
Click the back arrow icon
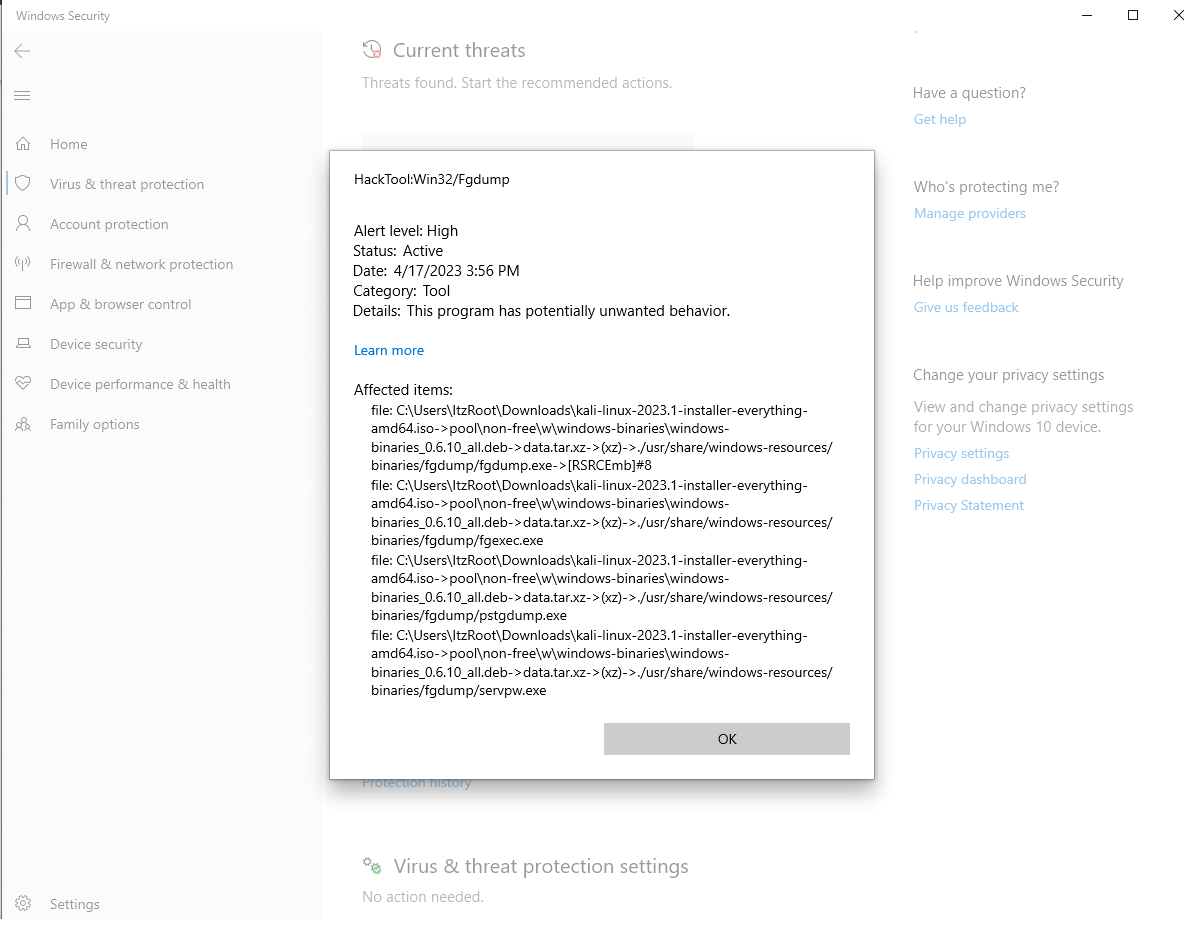coord(22,51)
